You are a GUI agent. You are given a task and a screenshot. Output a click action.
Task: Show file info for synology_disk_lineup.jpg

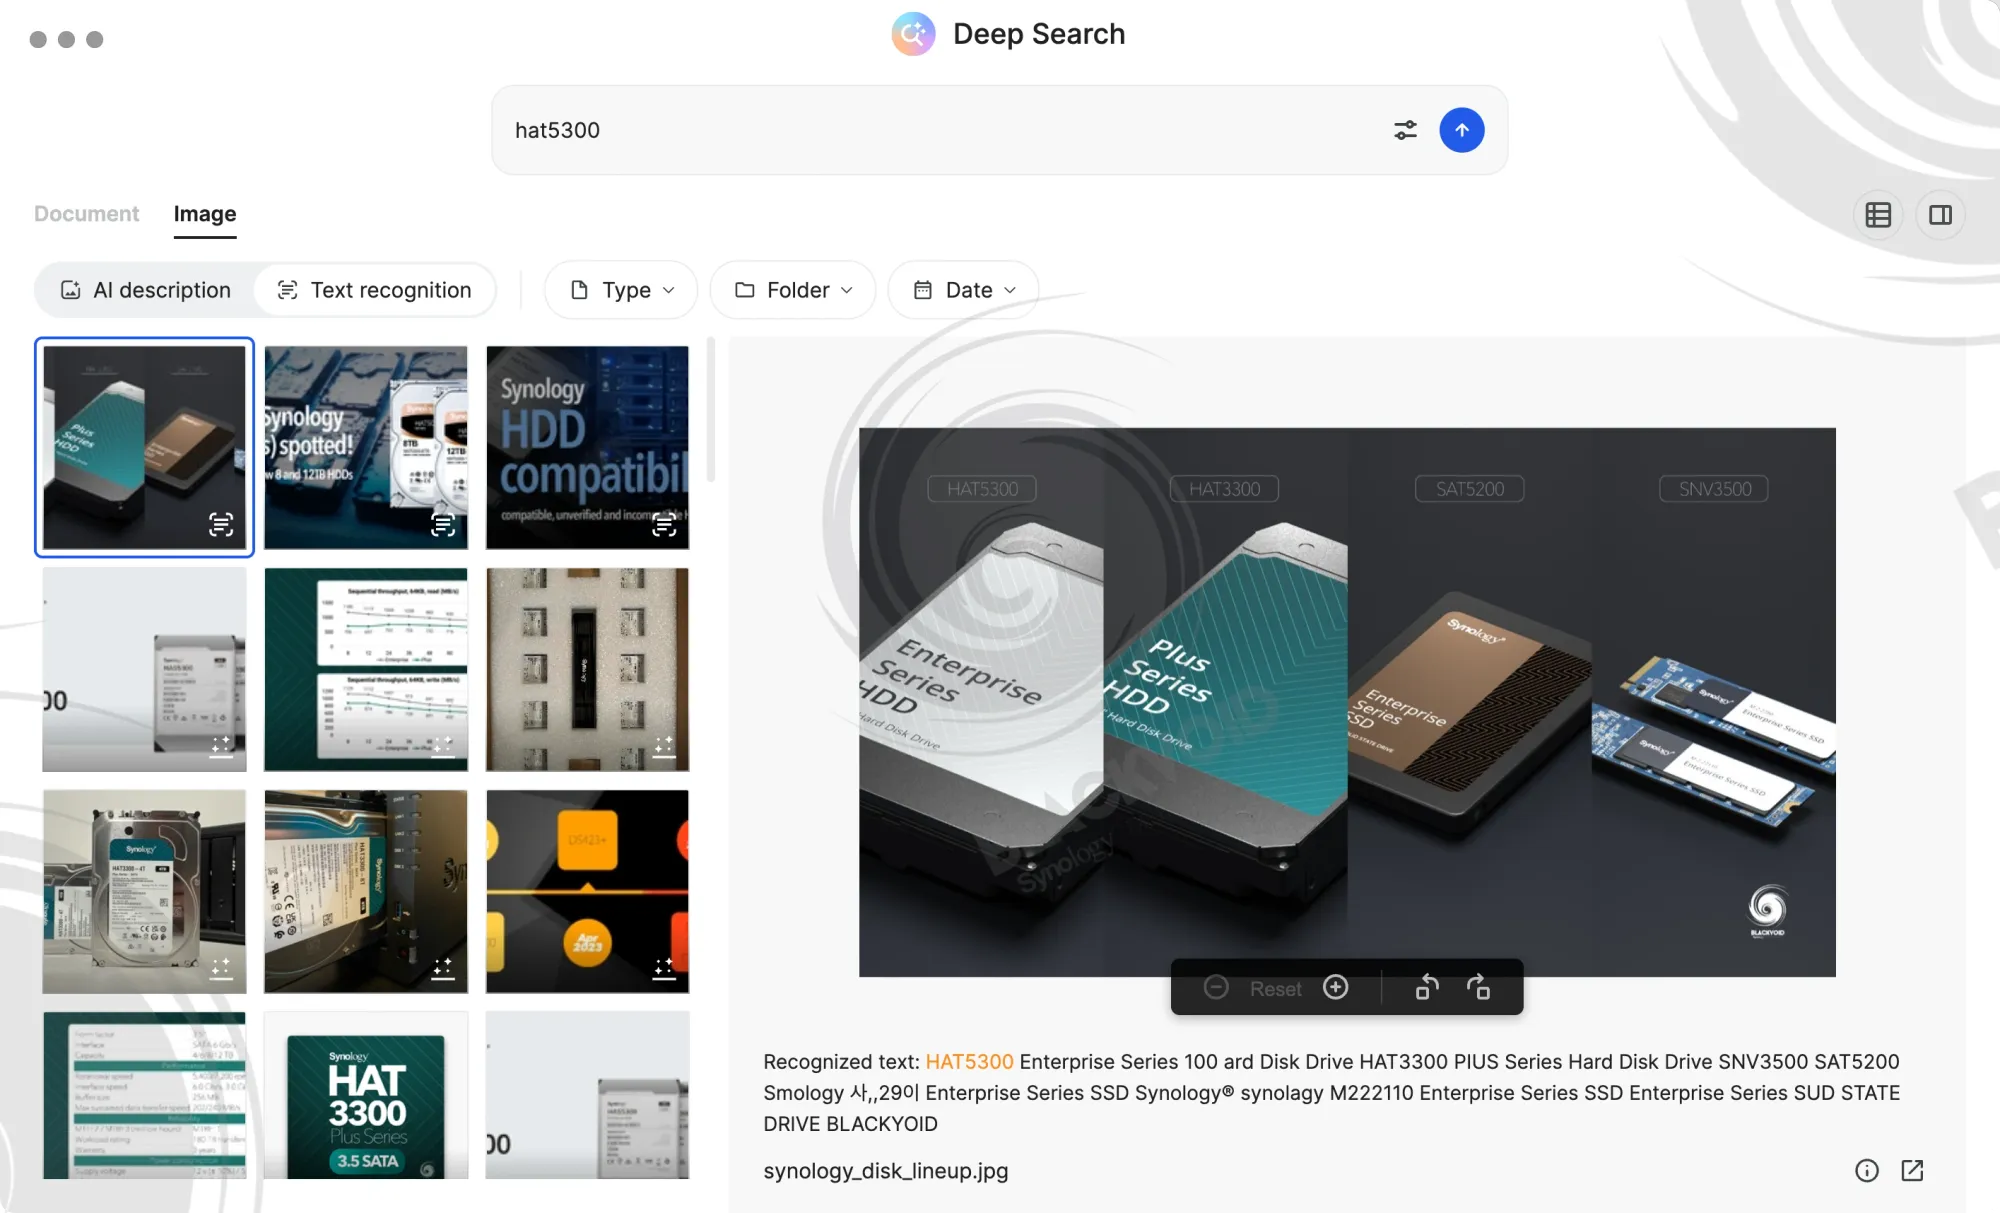1866,1170
